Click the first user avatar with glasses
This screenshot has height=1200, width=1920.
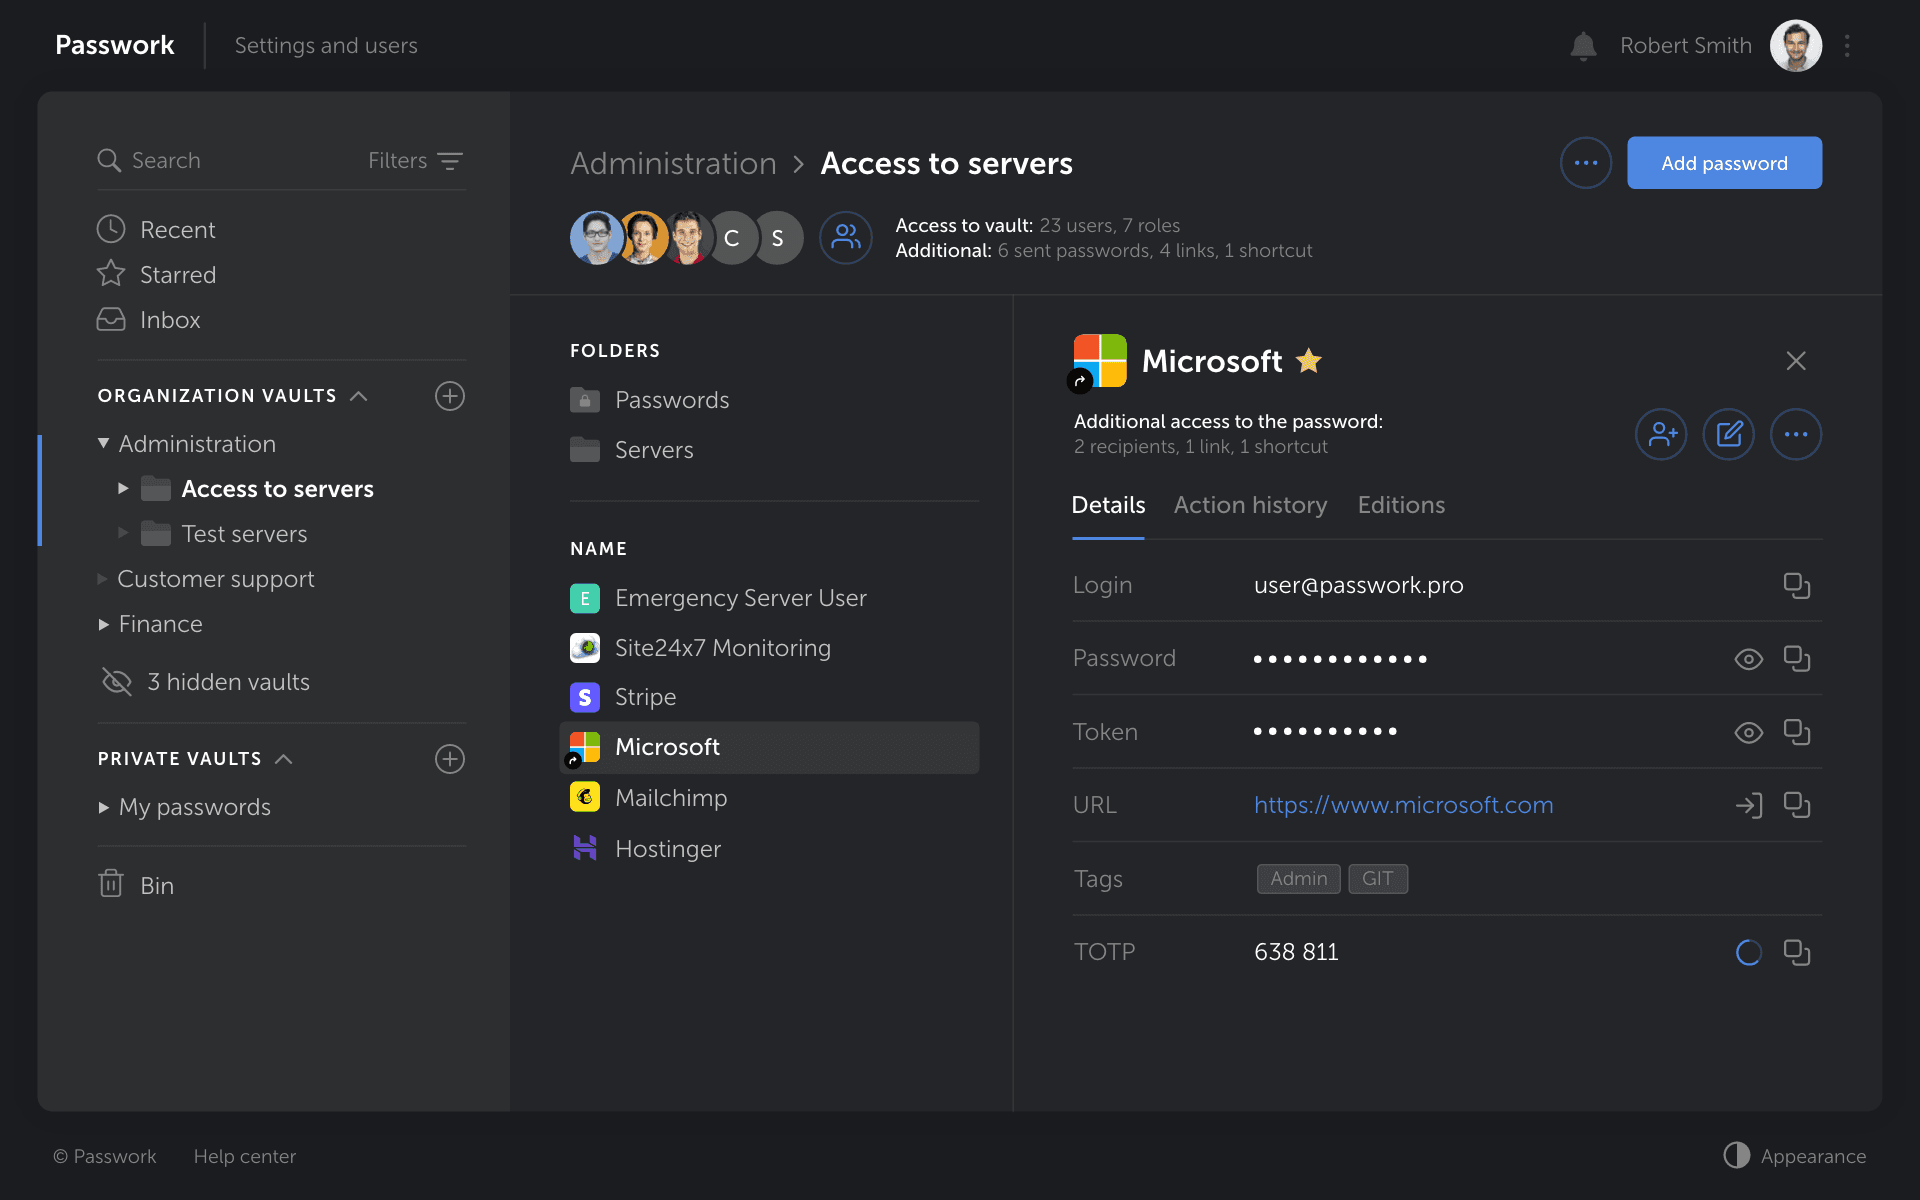pos(597,238)
